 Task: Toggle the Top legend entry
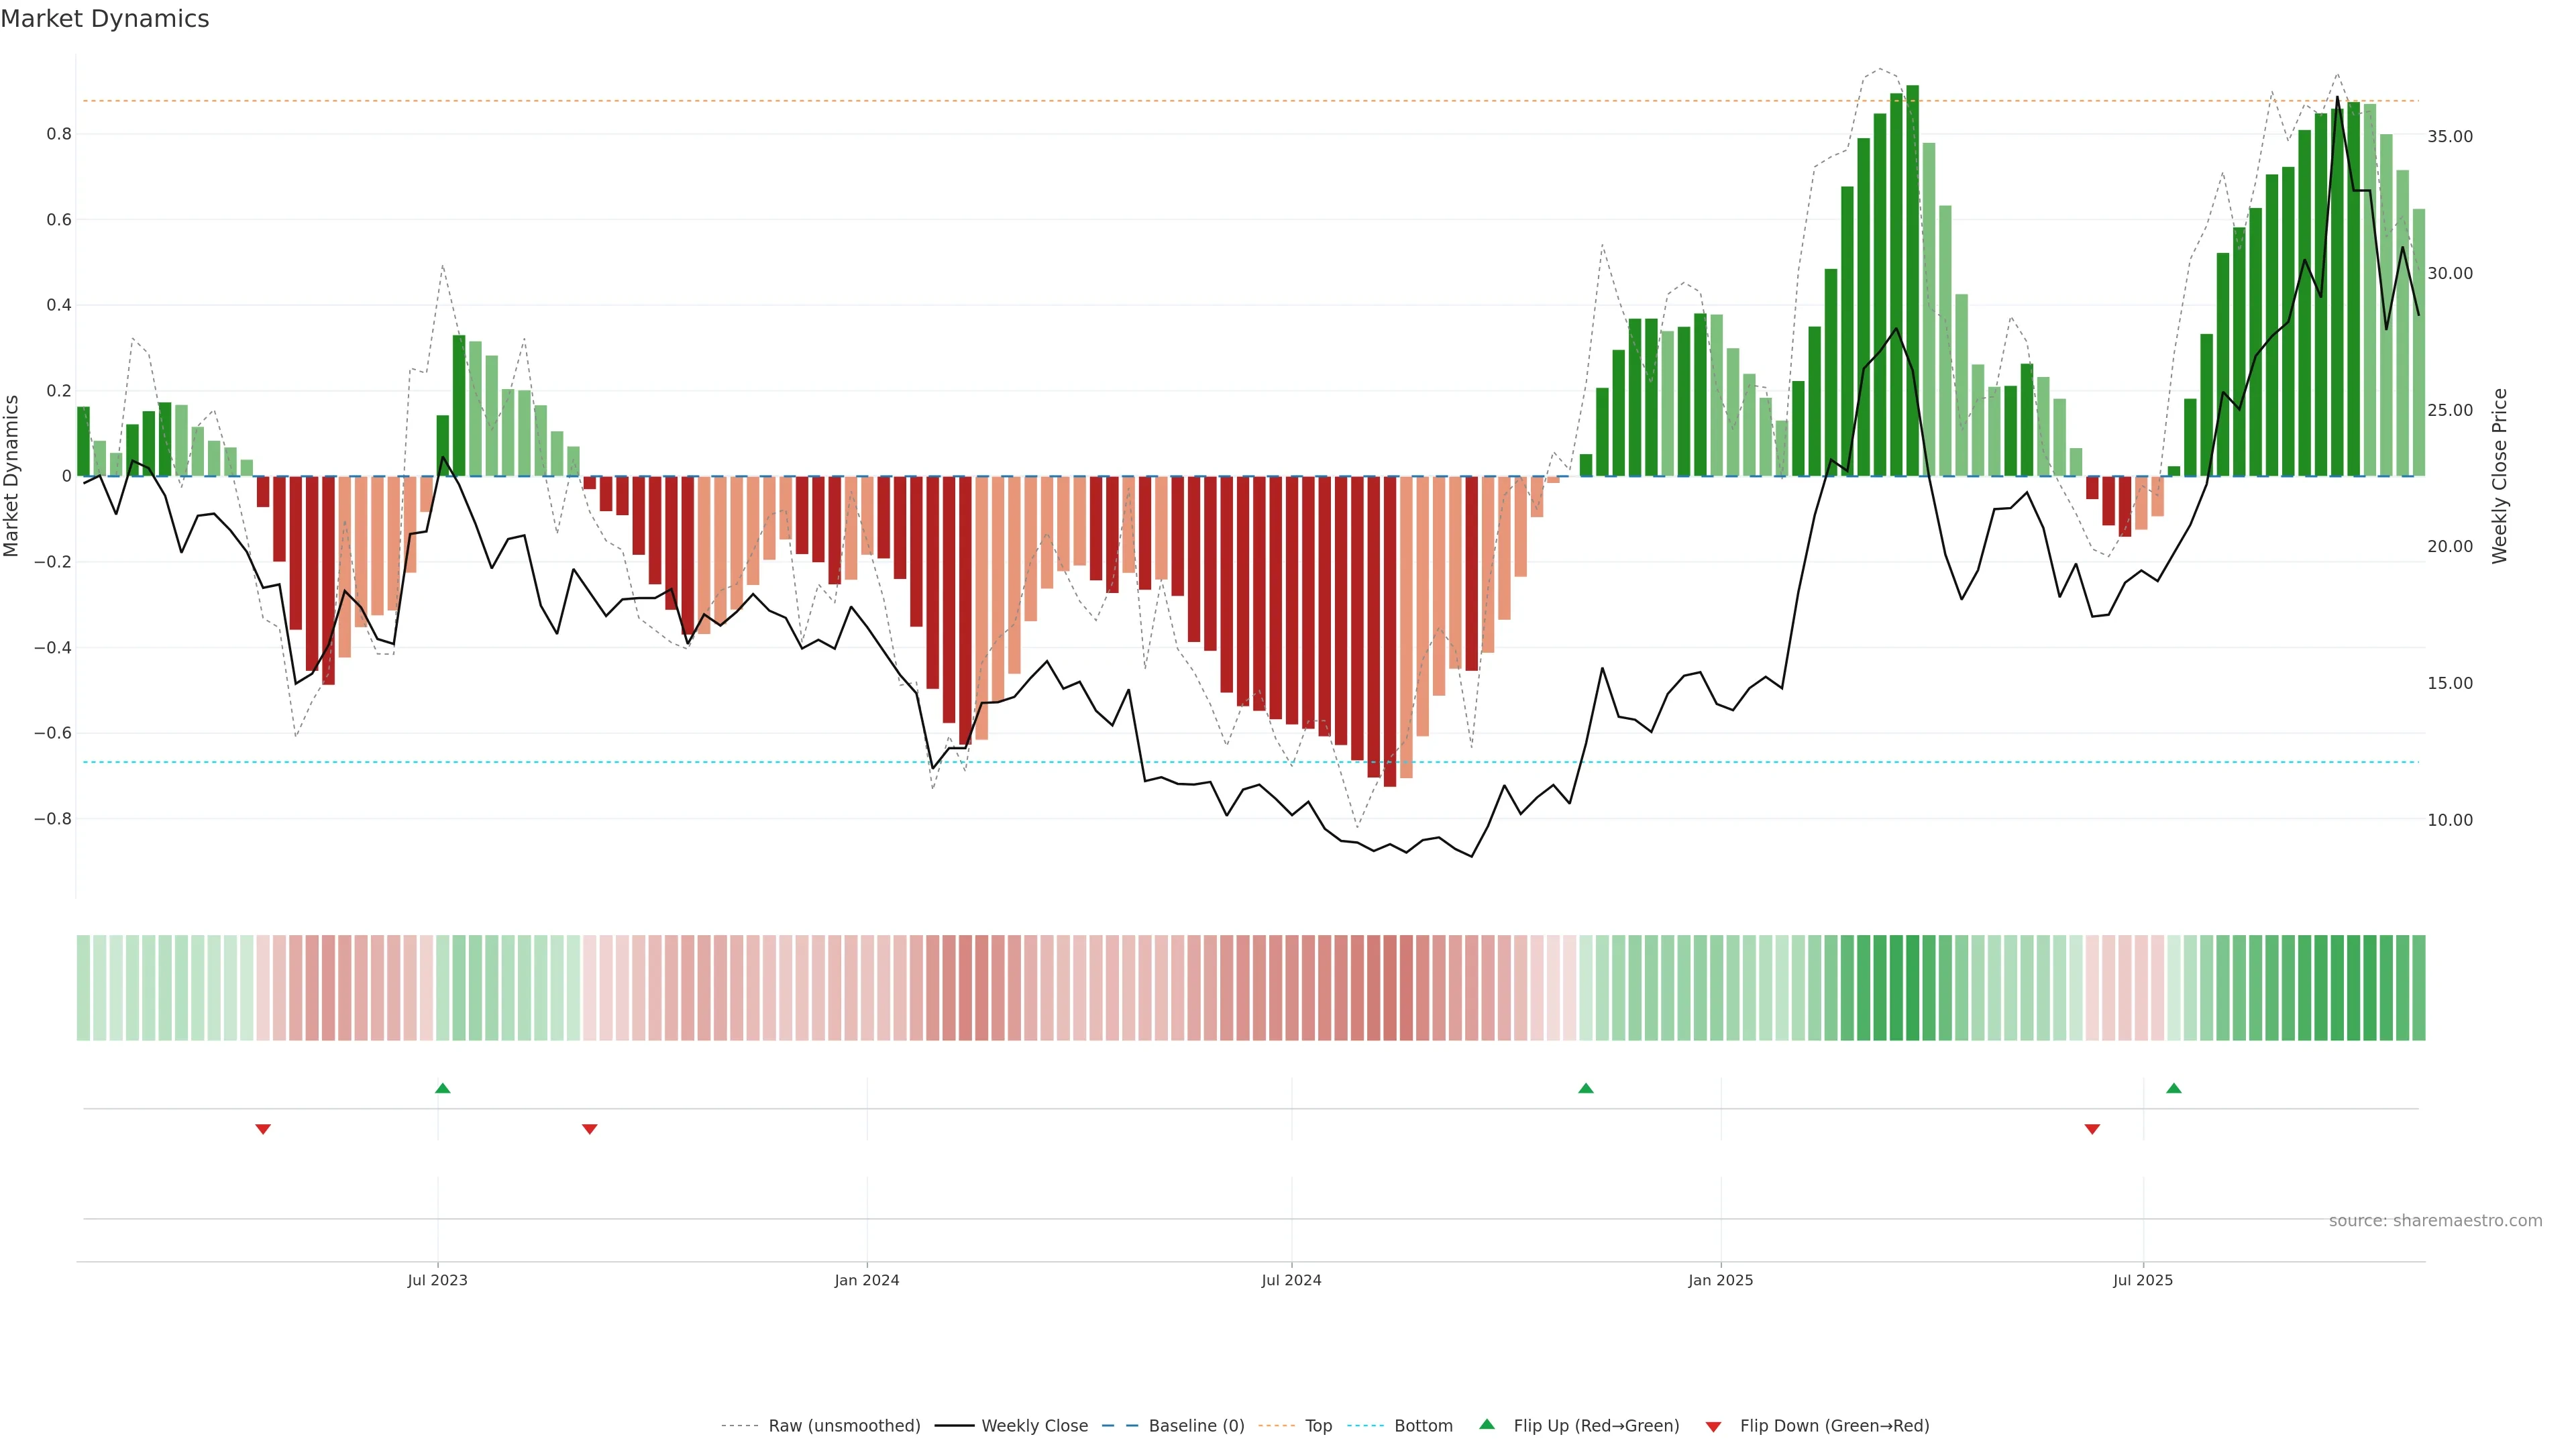tap(1318, 1426)
